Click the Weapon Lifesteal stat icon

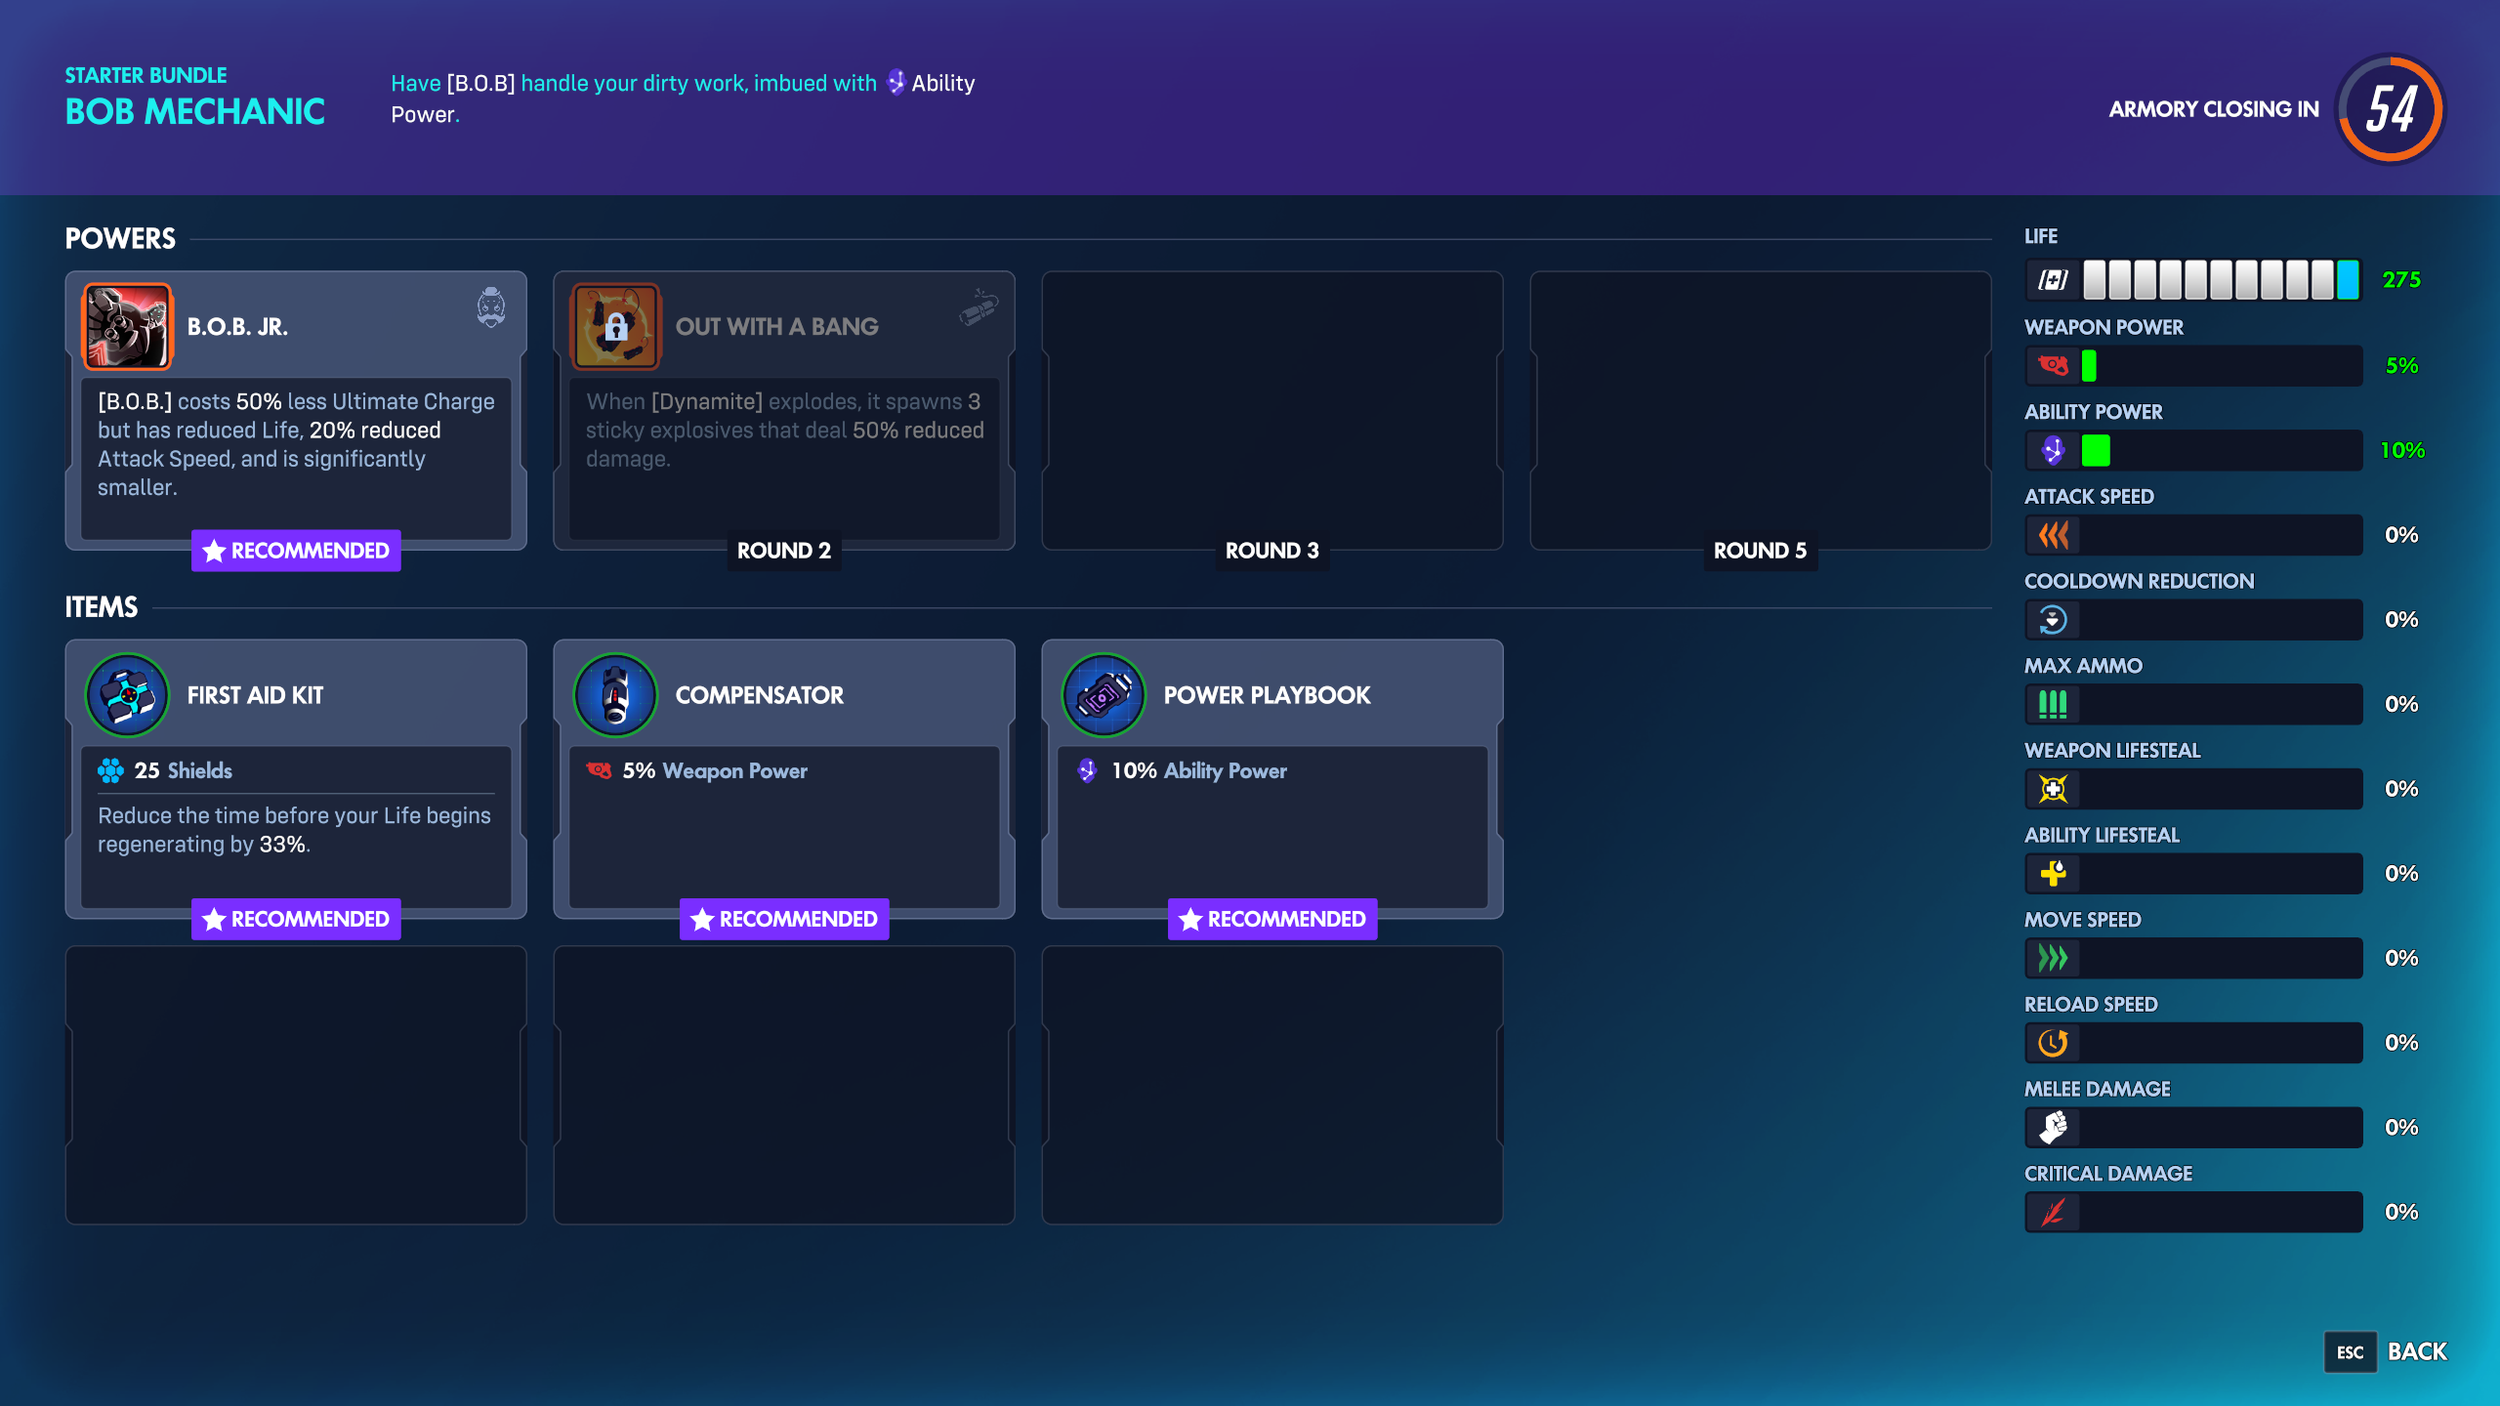tap(2052, 789)
